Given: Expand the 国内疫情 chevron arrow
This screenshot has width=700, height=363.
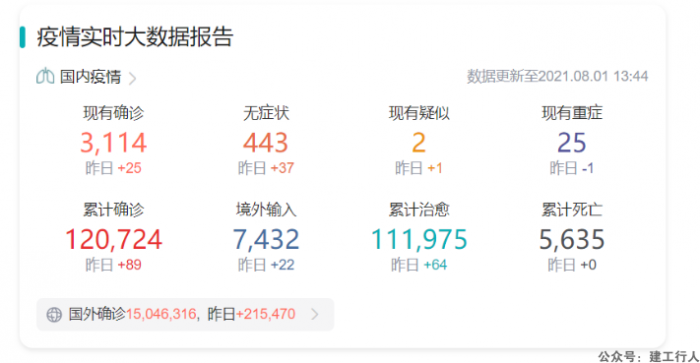Looking at the screenshot, I should point(132,78).
